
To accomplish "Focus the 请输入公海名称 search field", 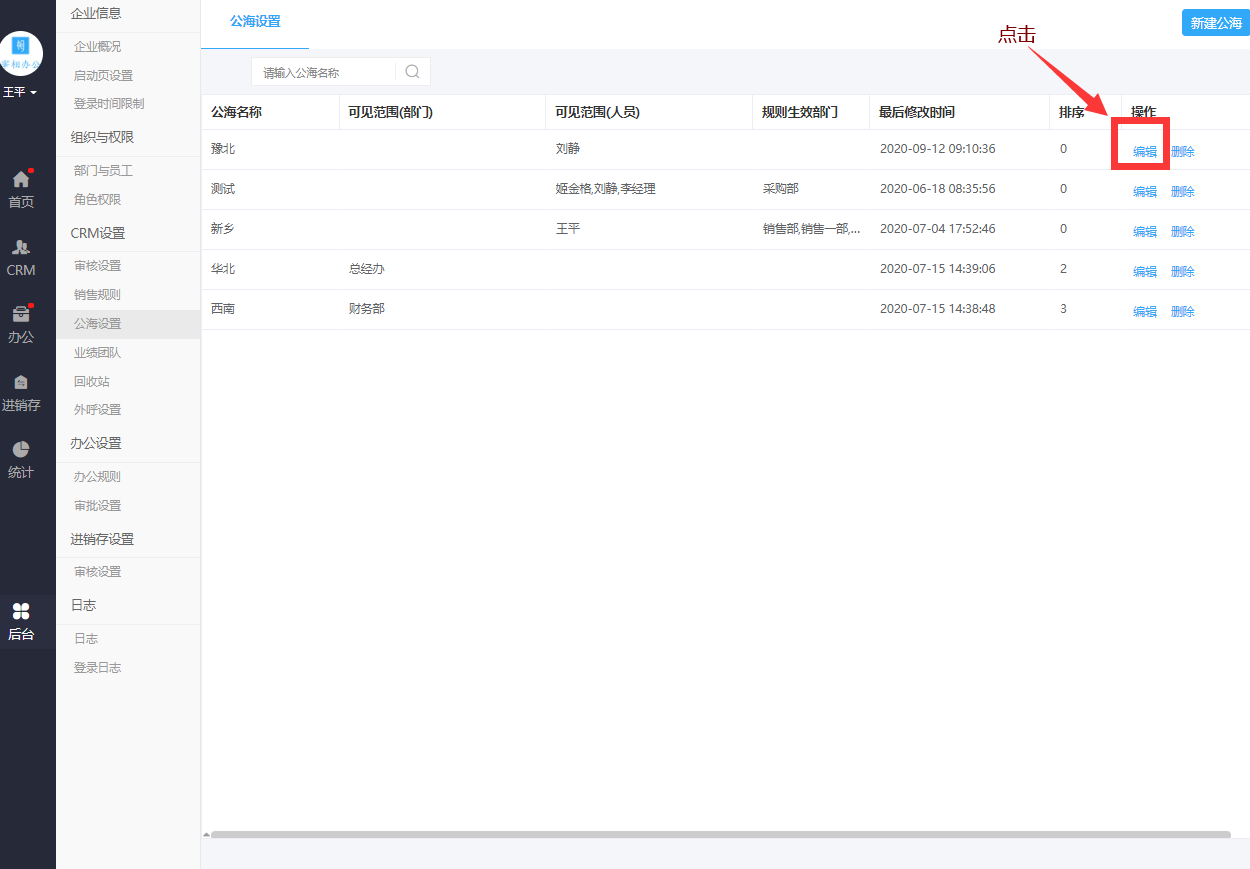I will (x=323, y=72).
